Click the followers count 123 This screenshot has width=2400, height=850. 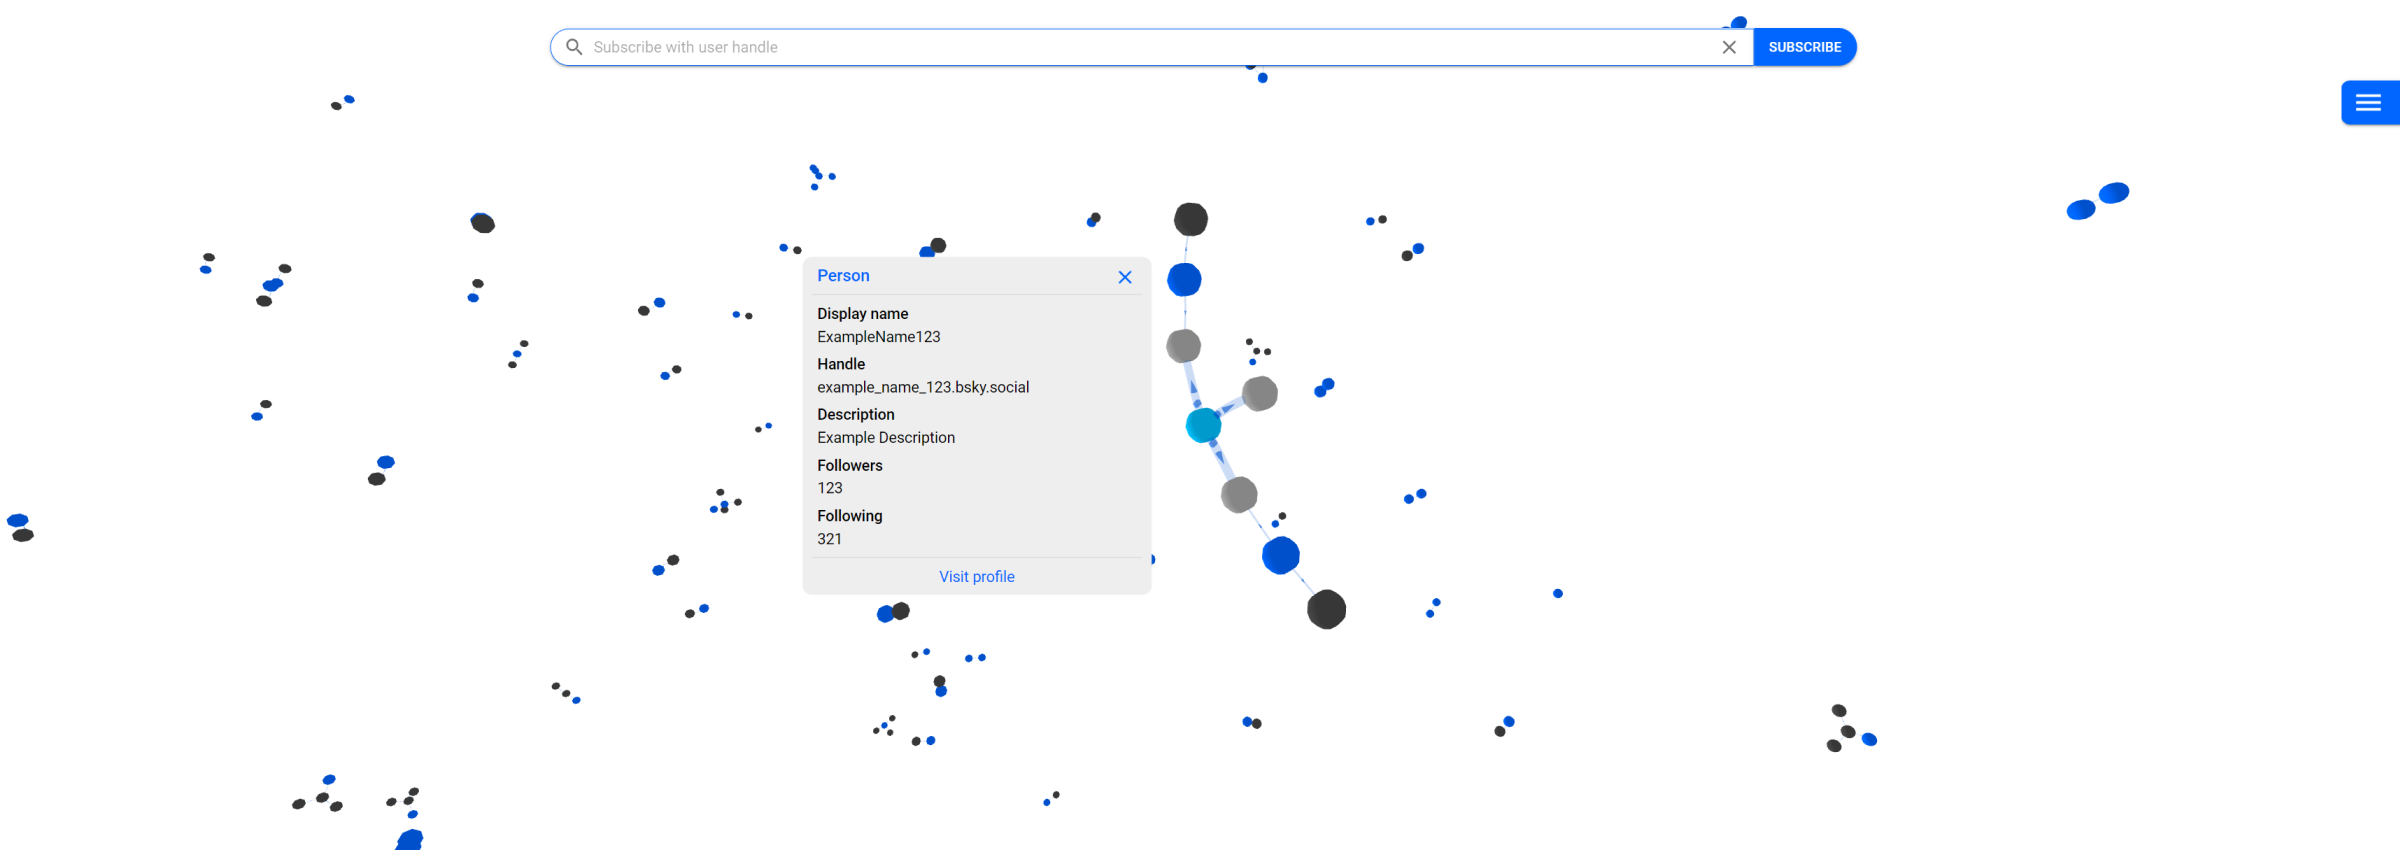pyautogui.click(x=830, y=488)
